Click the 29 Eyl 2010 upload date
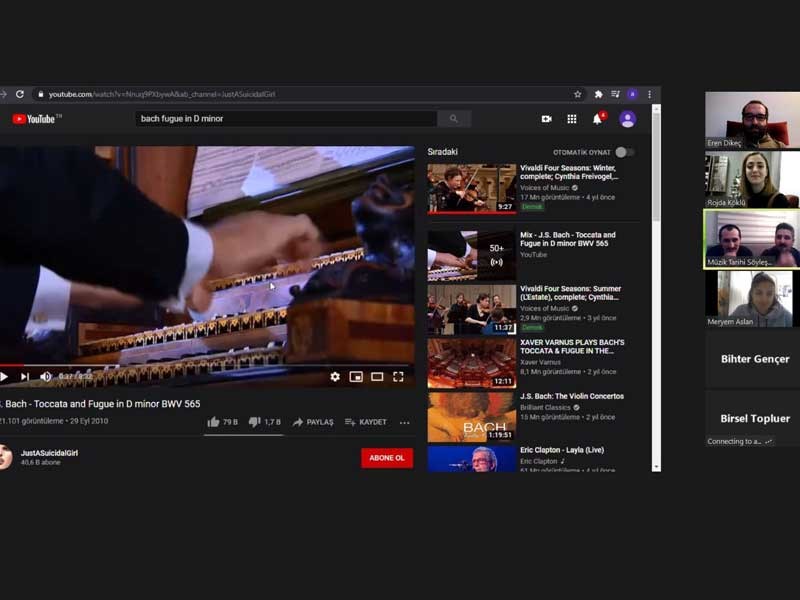The width and height of the screenshot is (800, 600). [89, 421]
